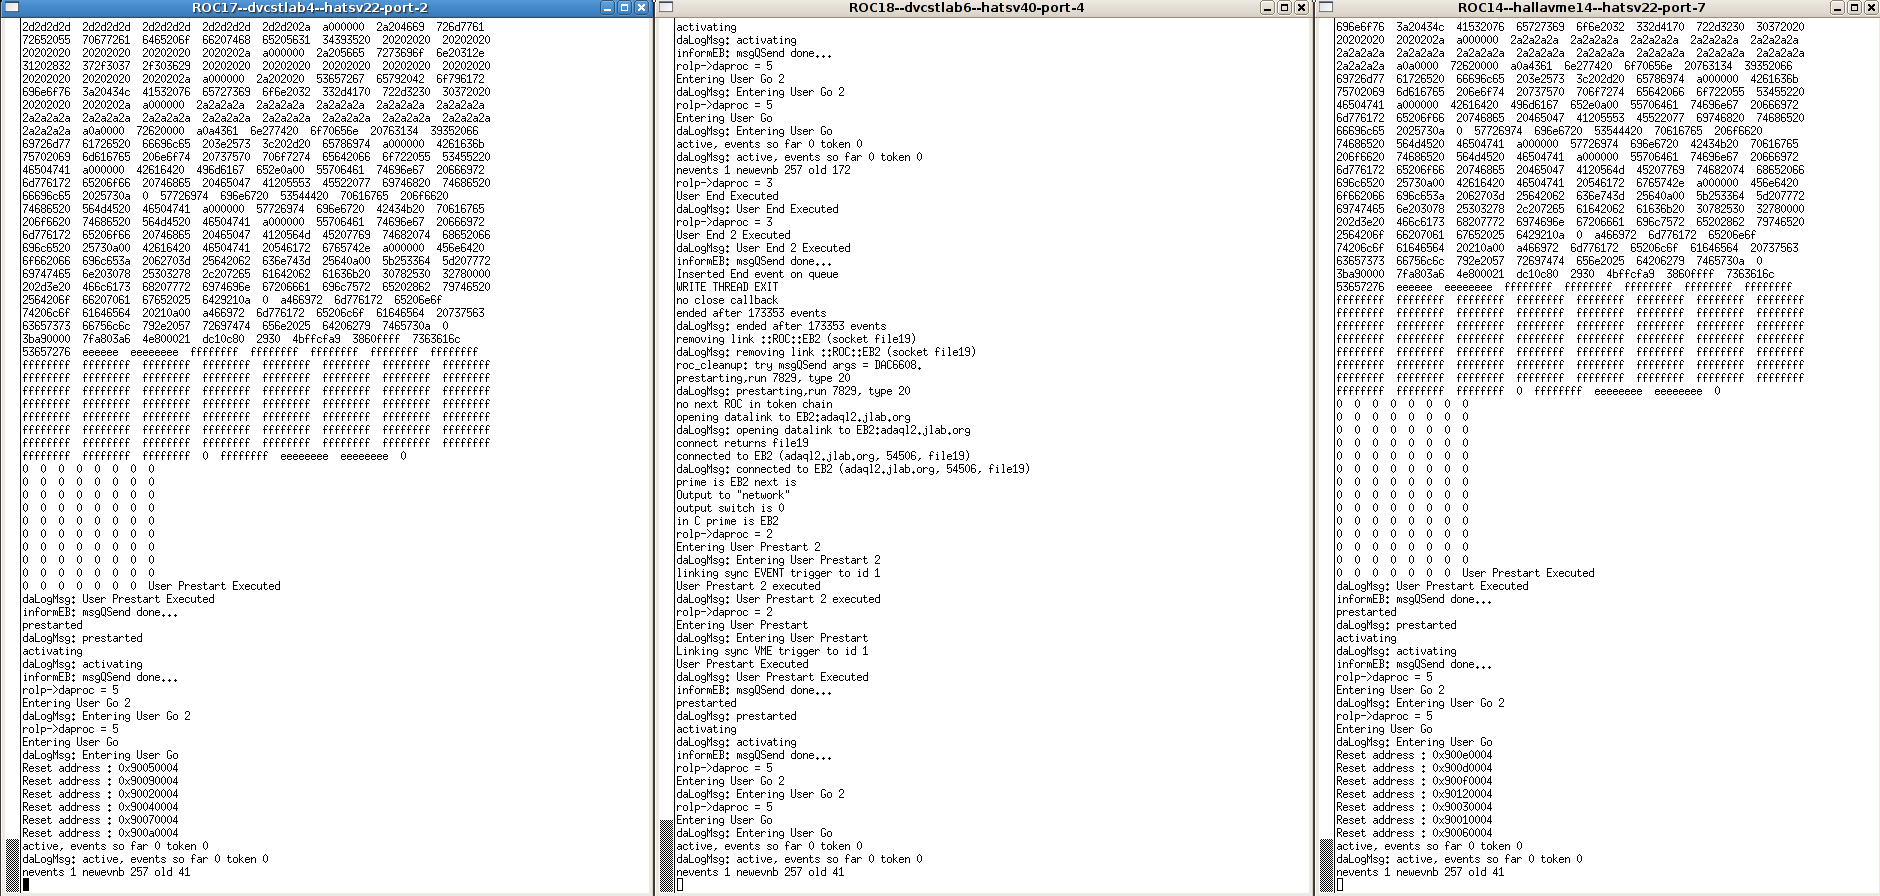
Task: Click 'nevents 1 newevnb 257 old 172' in ROC18
Action: (x=763, y=170)
